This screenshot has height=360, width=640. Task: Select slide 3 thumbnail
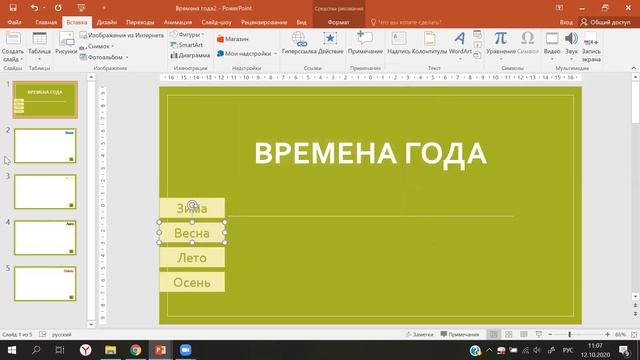45,192
